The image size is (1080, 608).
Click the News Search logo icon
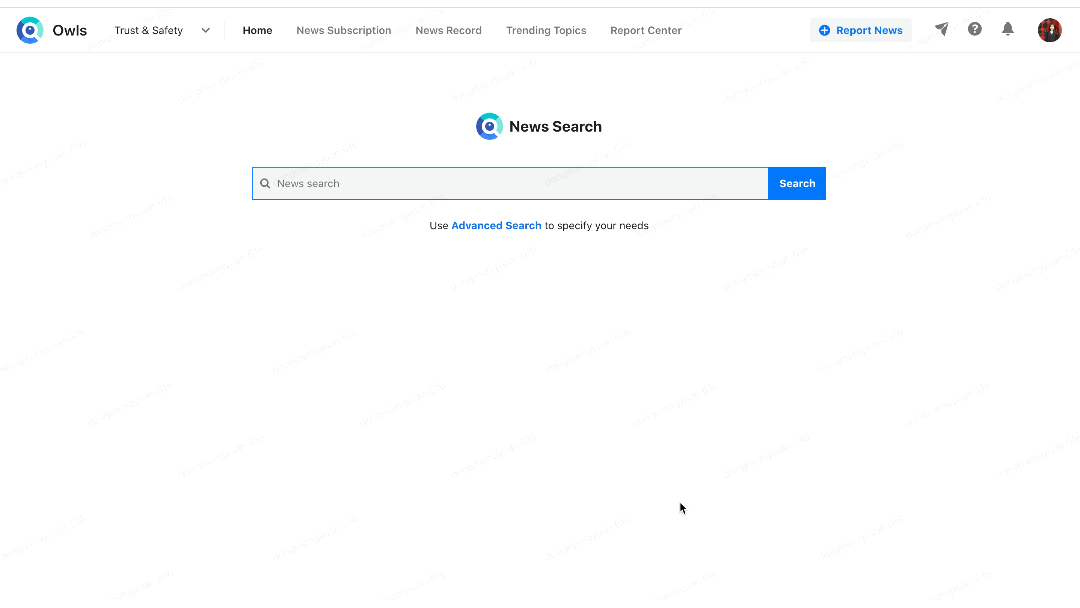click(489, 127)
